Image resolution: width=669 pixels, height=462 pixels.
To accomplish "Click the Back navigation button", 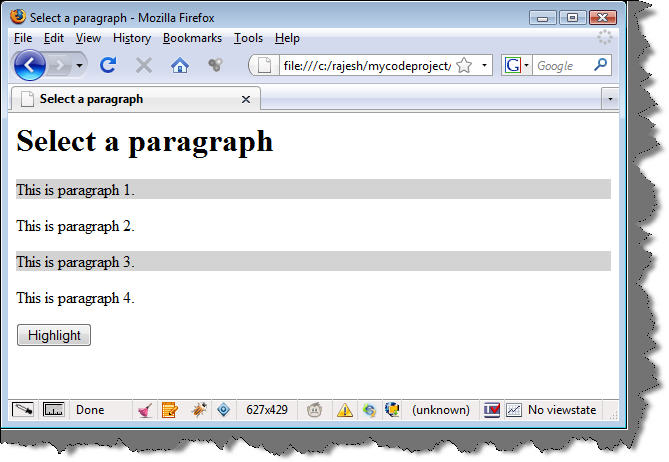I will (29, 65).
